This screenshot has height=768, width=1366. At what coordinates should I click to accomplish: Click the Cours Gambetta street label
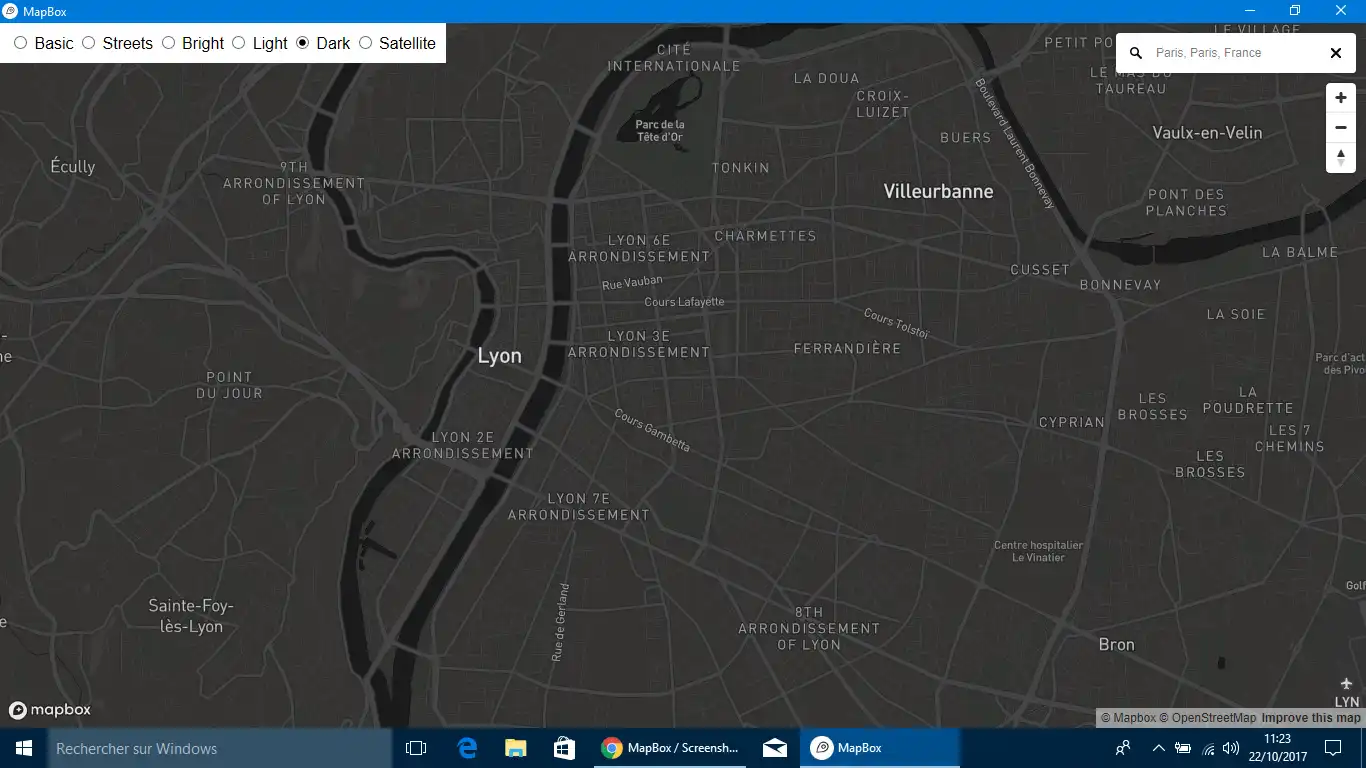tap(652, 430)
